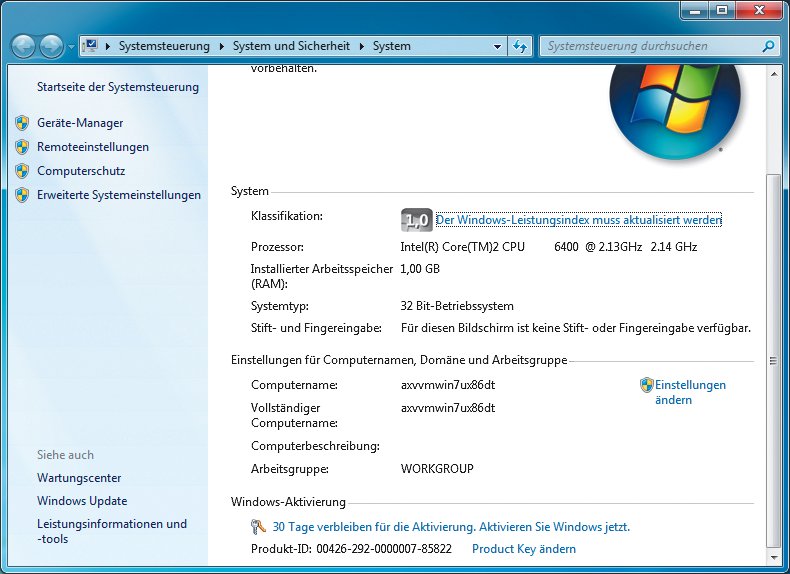Viewport: 790px width, 574px height.
Task: Click the scrollbar up arrow
Action: click(x=774, y=74)
